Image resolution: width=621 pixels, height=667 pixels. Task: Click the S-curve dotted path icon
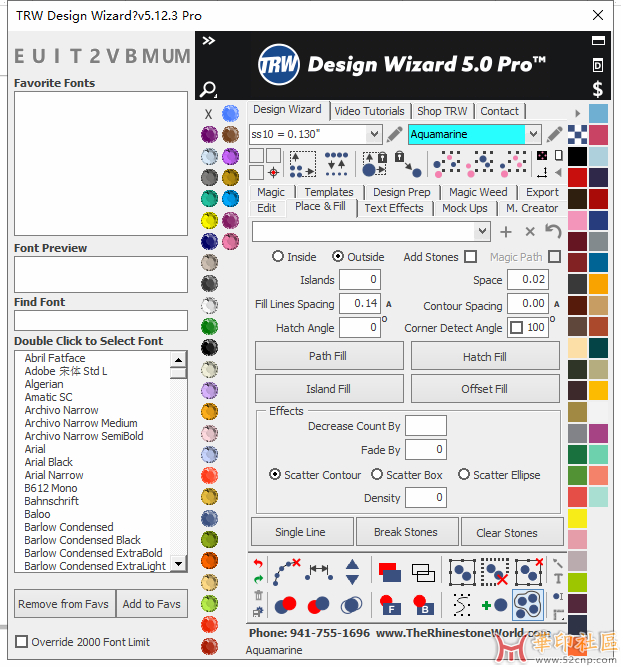point(462,605)
